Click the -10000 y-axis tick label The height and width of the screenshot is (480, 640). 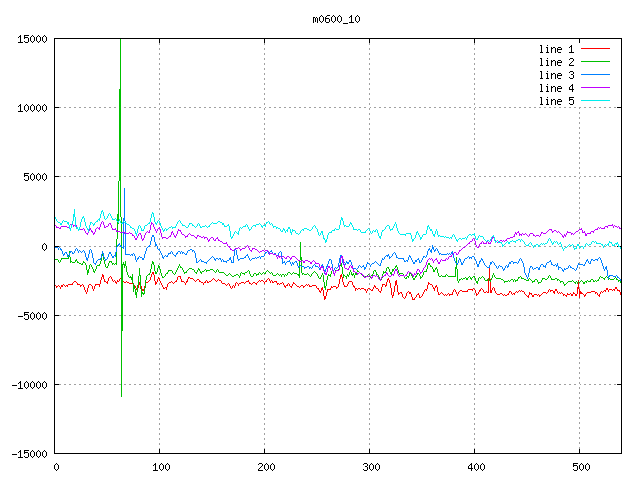click(x=29, y=385)
